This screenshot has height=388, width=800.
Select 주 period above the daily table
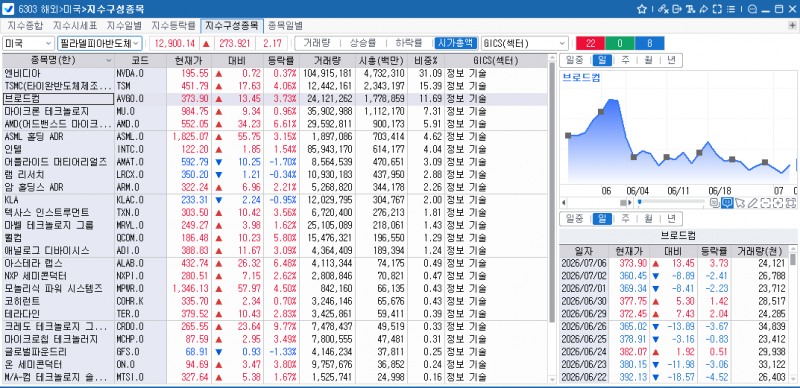click(x=625, y=219)
